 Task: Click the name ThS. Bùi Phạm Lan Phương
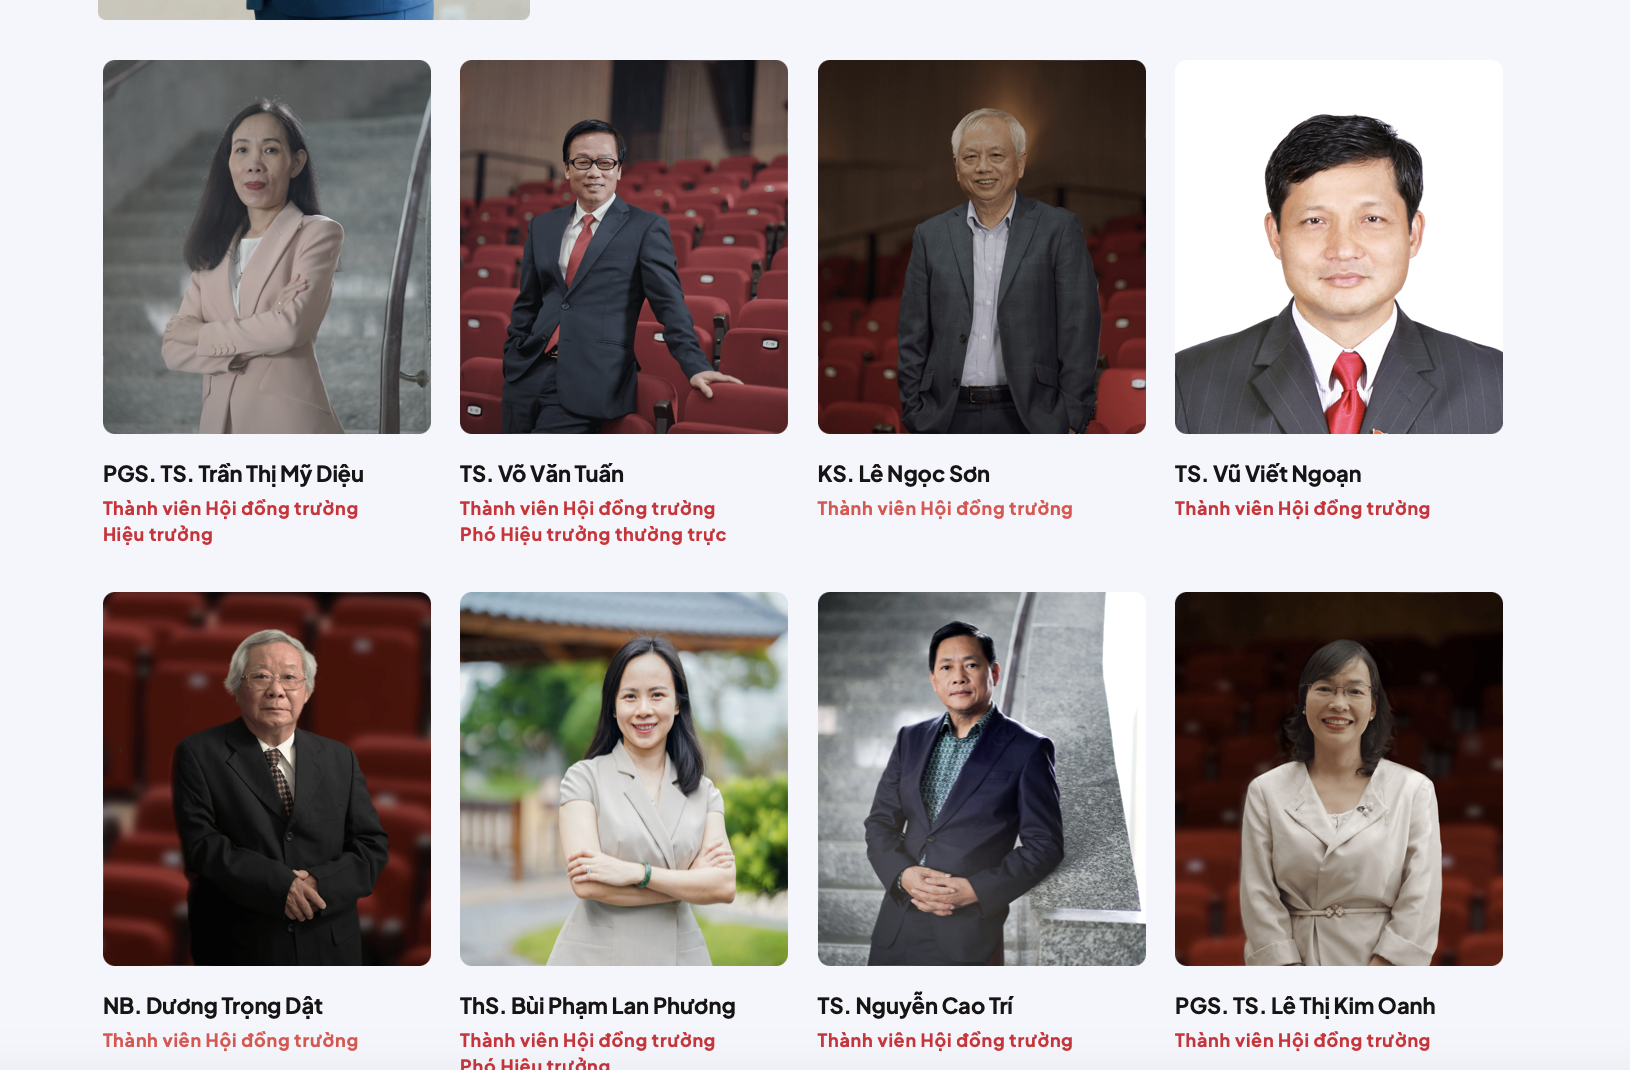[598, 1006]
